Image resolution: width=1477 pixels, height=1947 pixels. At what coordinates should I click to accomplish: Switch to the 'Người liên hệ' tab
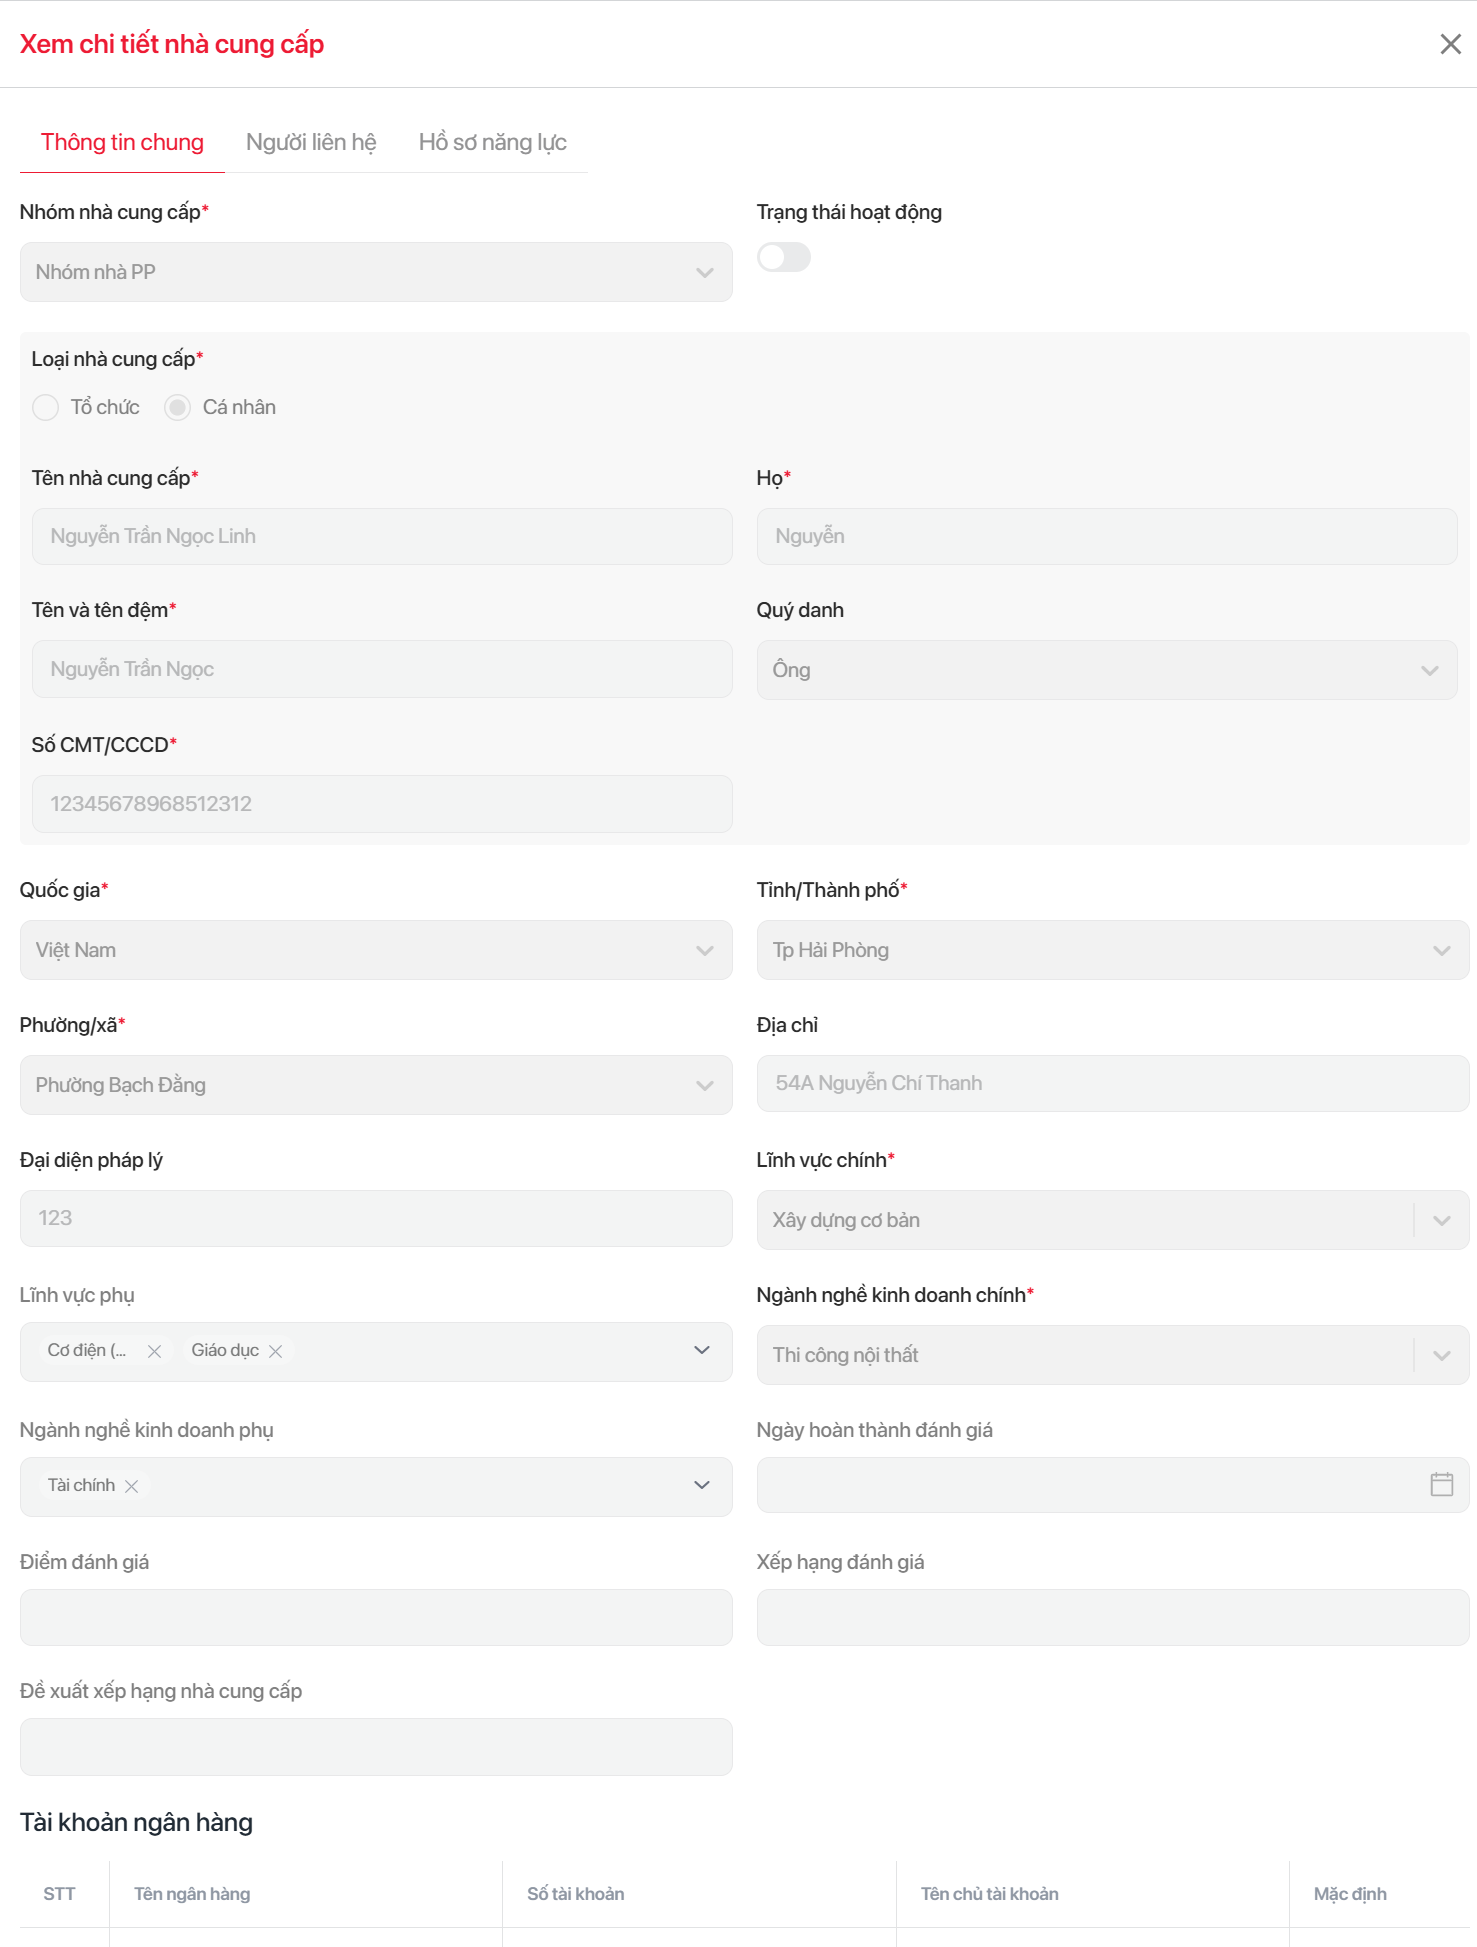pos(311,142)
